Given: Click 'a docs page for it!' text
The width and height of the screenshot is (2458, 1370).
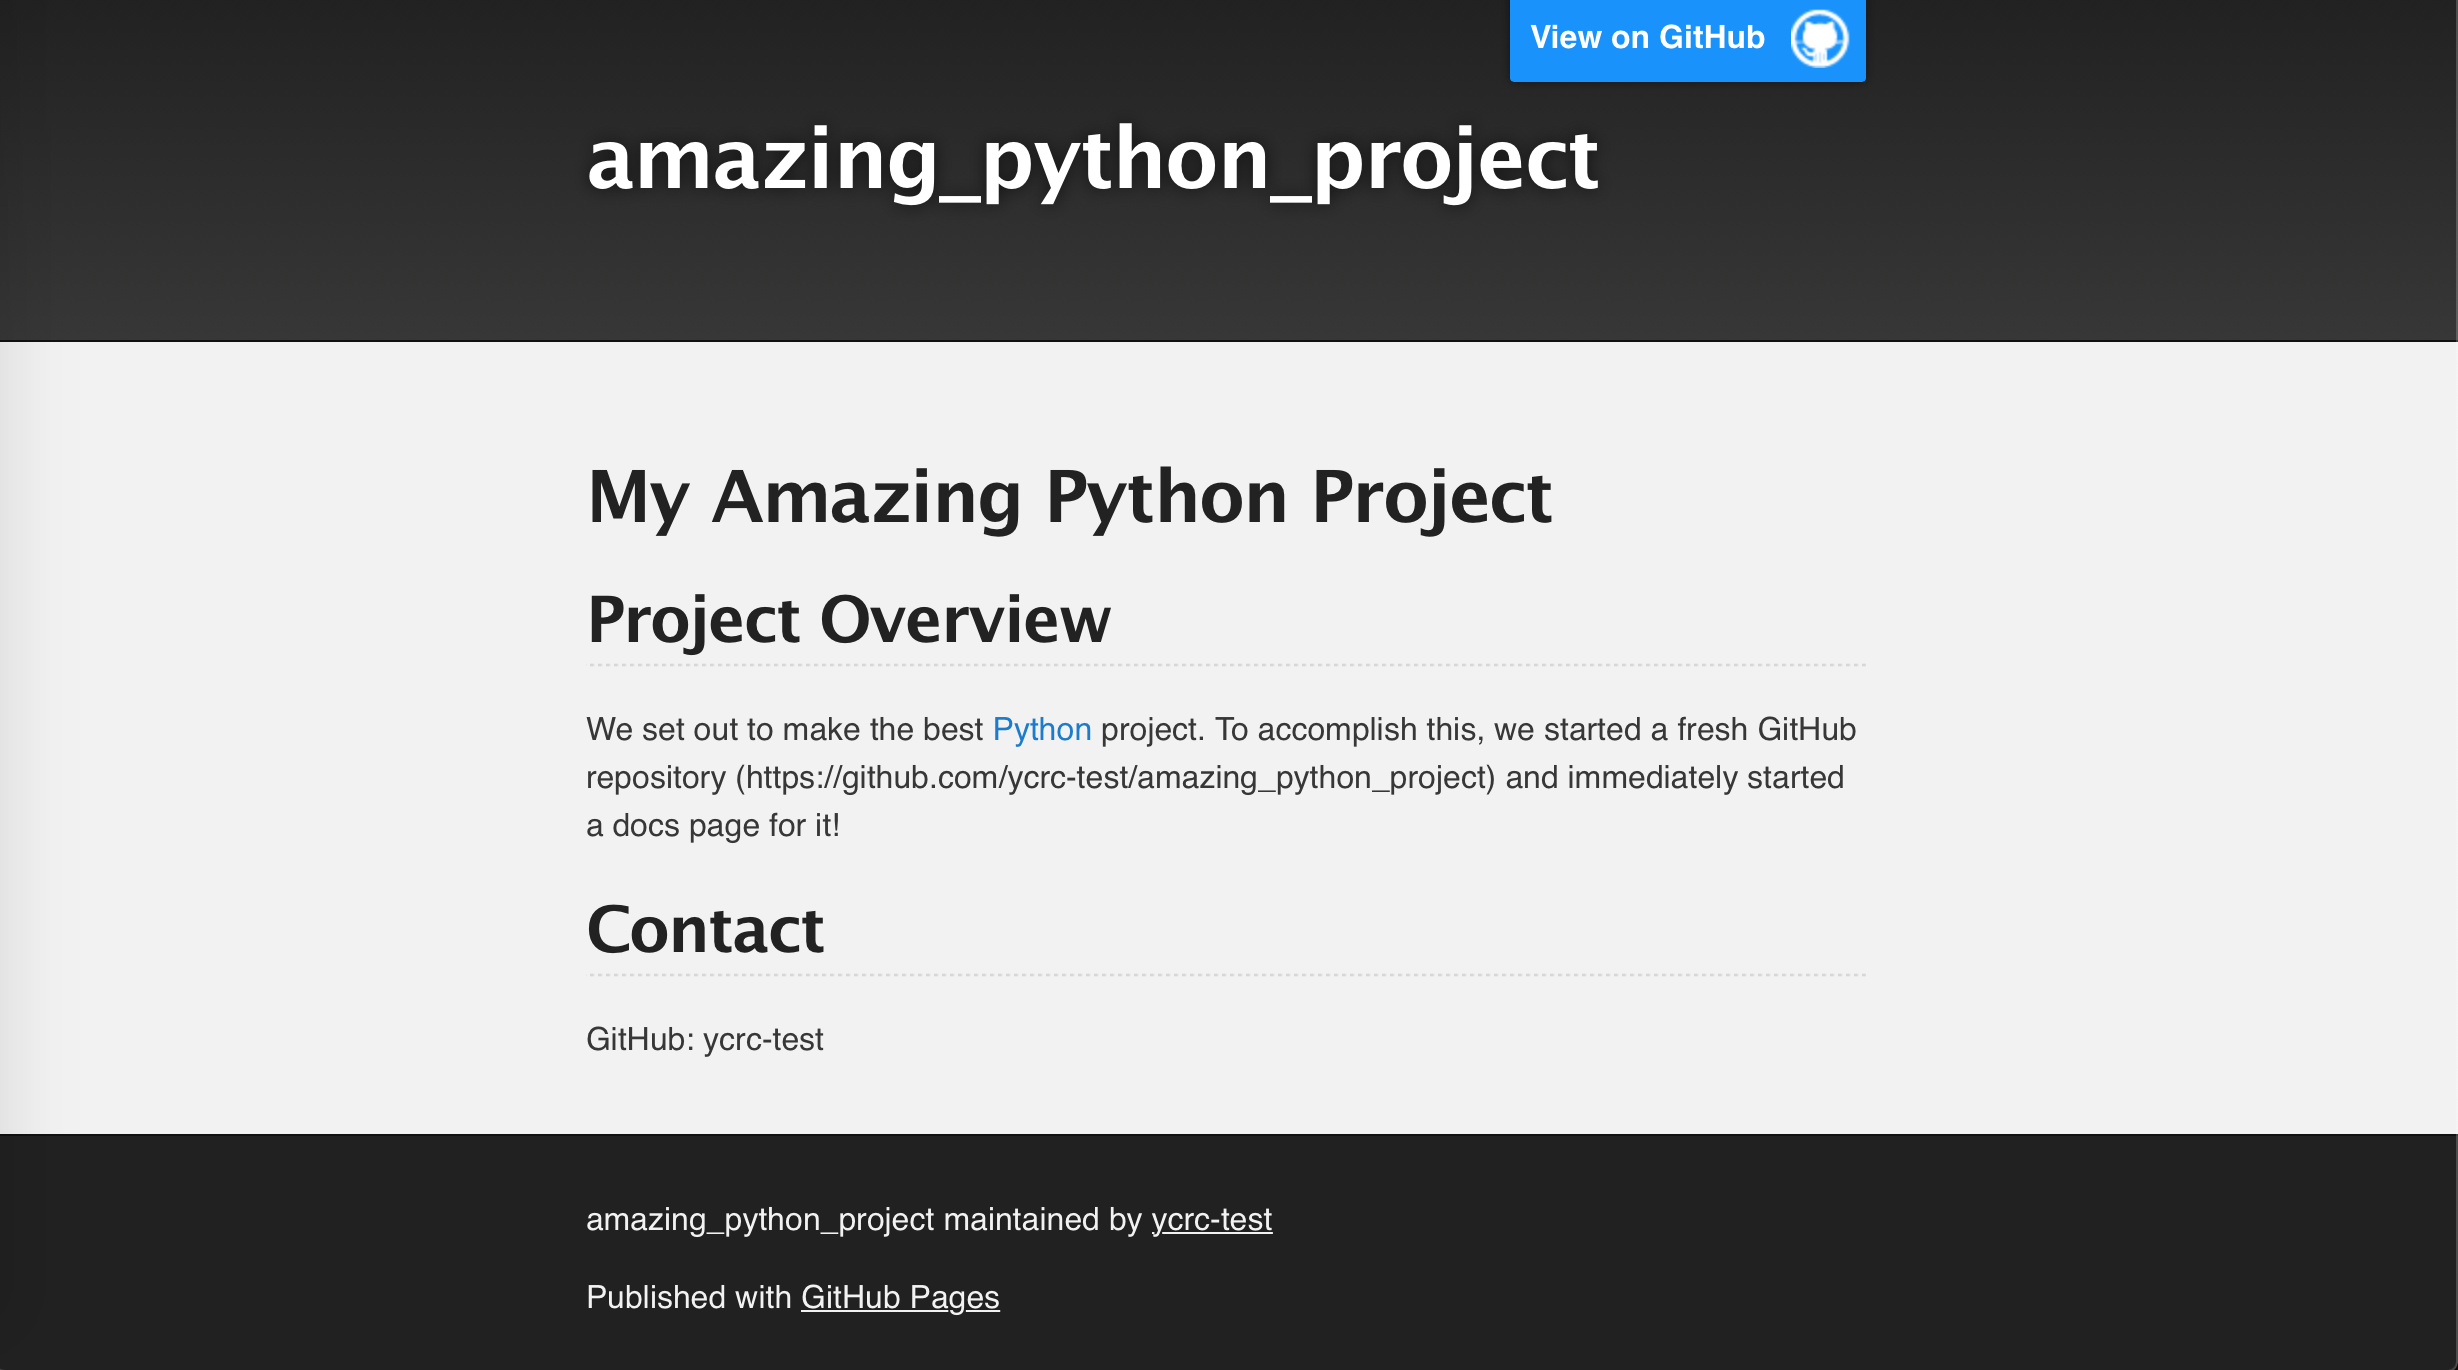Looking at the screenshot, I should pyautogui.click(x=713, y=826).
